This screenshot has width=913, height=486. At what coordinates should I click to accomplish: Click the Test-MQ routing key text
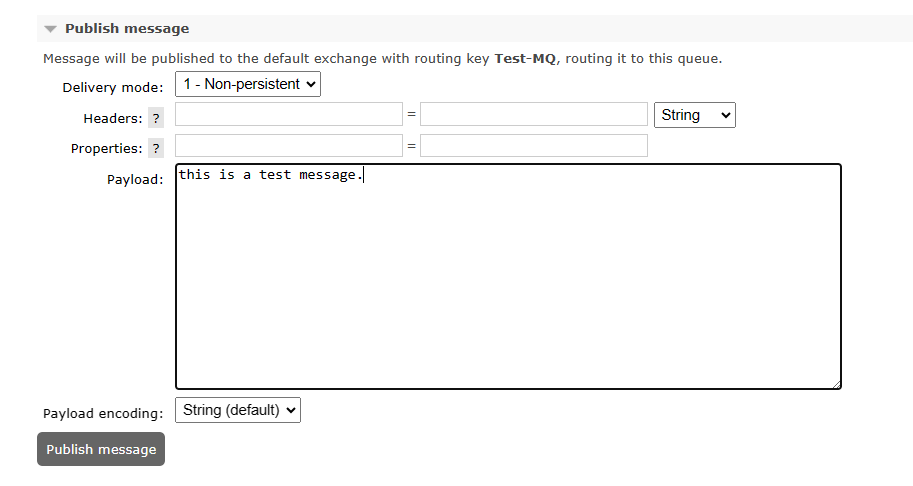click(525, 59)
